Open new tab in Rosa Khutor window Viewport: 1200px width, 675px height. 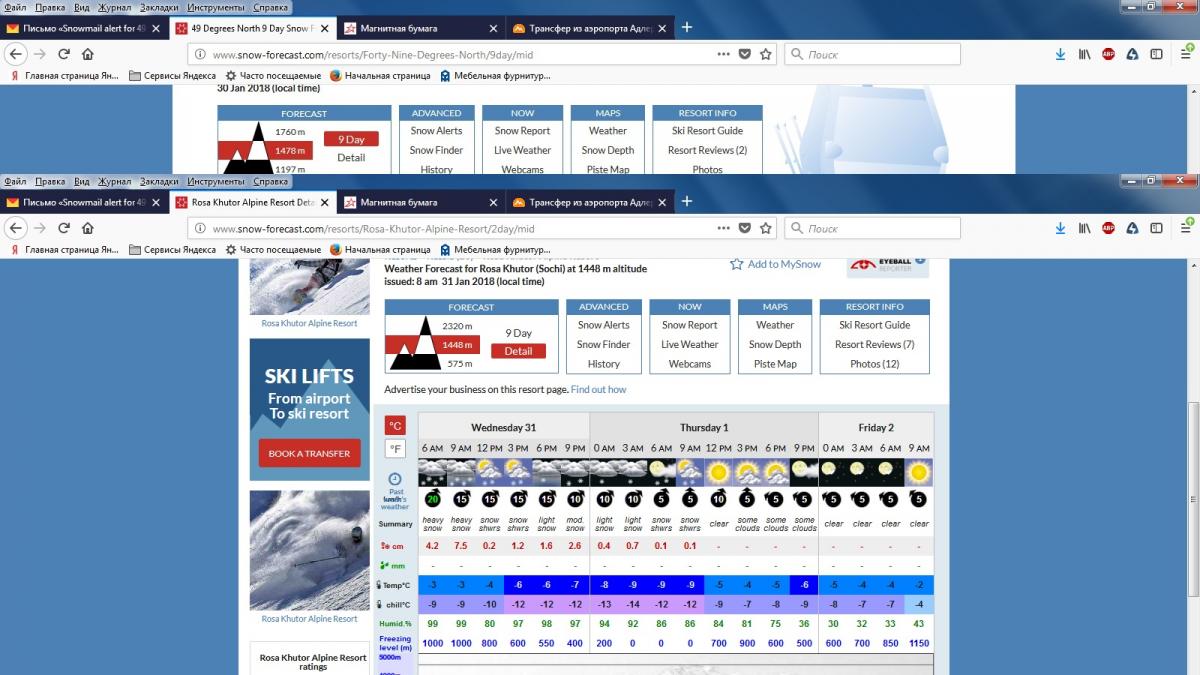[687, 201]
